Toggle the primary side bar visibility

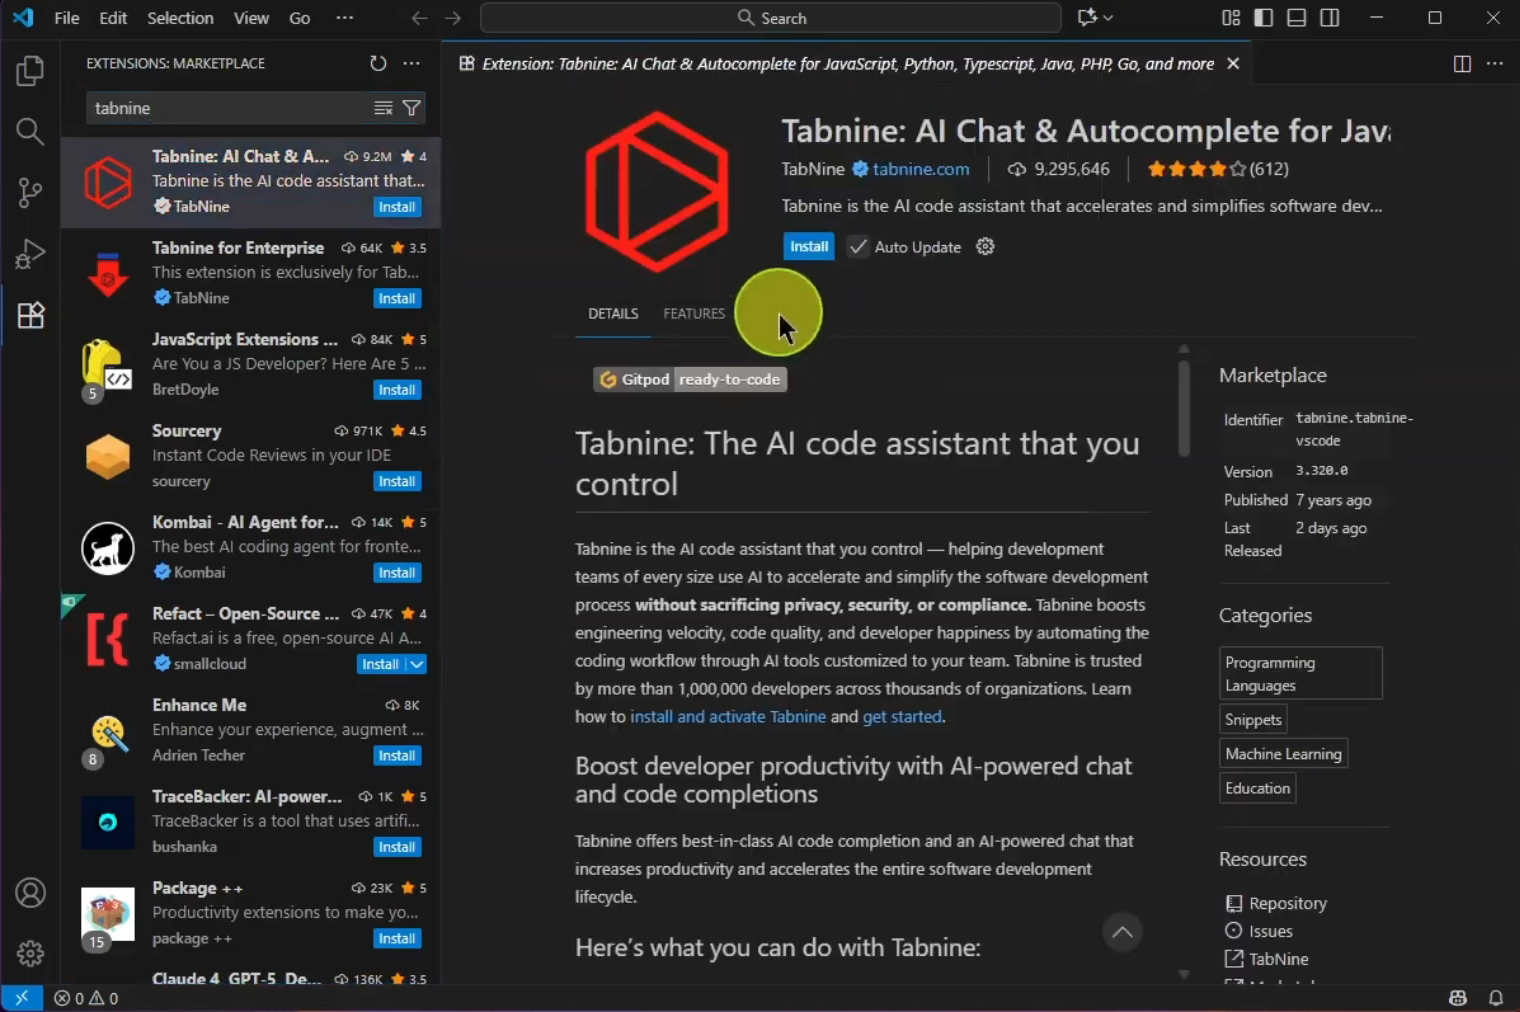coord(1264,17)
